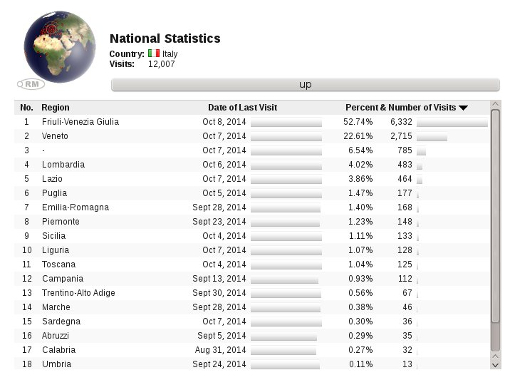Click the Sardegna last visit date bar
Viewport: 510px width, 380px height.
click(x=286, y=322)
